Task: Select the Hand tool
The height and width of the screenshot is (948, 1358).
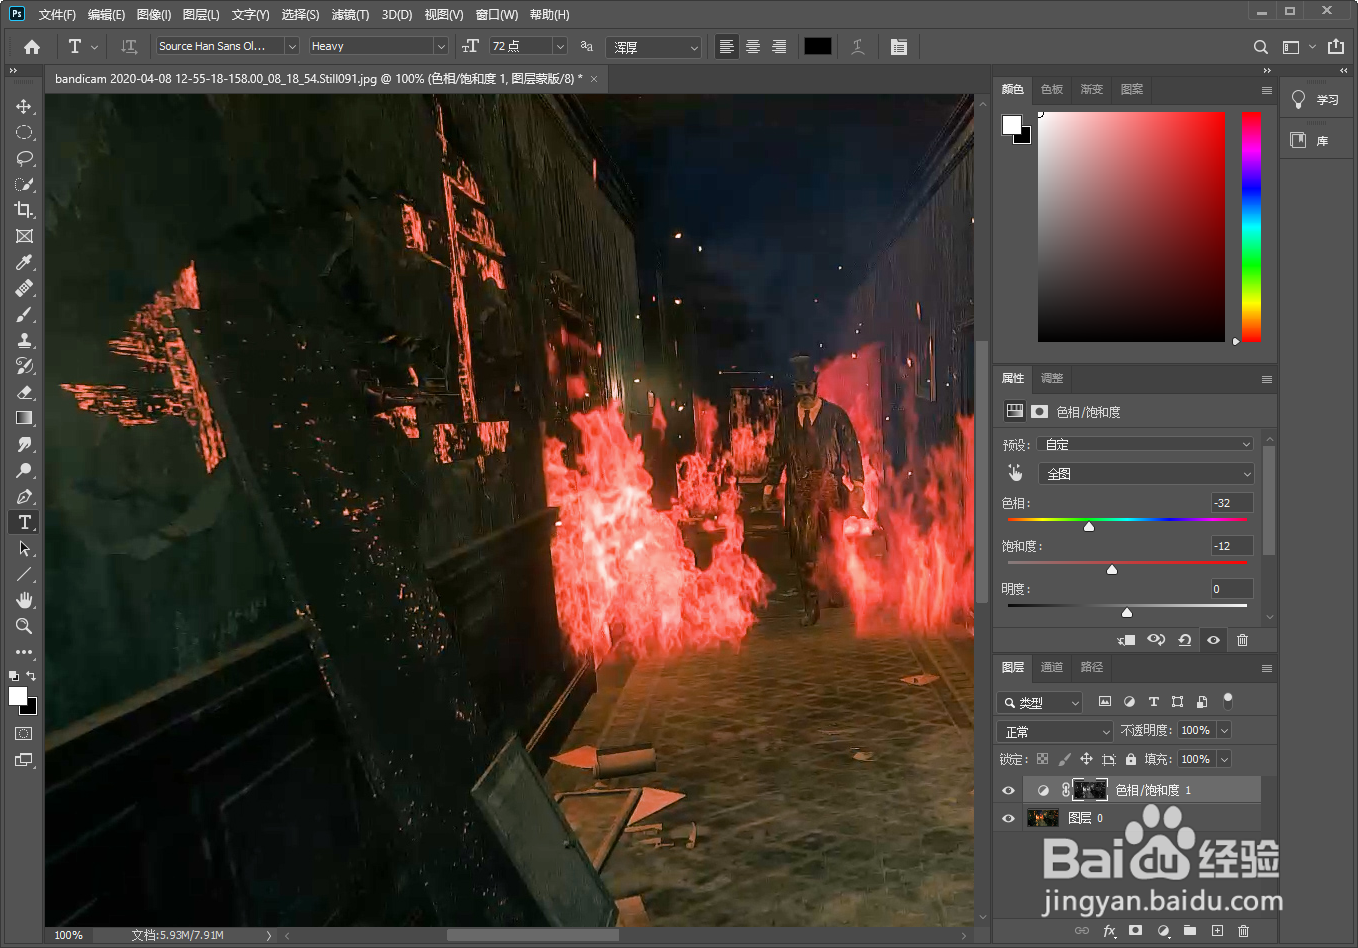Action: [24, 600]
